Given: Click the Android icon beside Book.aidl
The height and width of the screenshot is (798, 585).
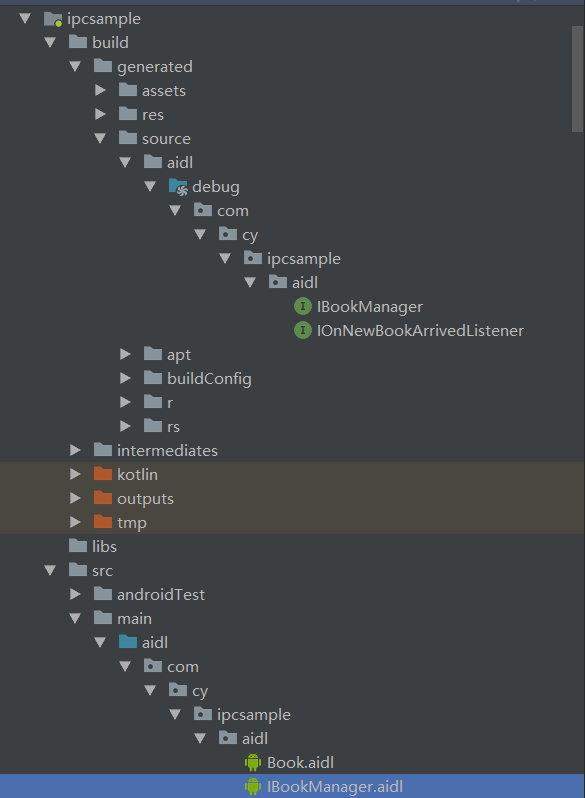Looking at the screenshot, I should [253, 762].
